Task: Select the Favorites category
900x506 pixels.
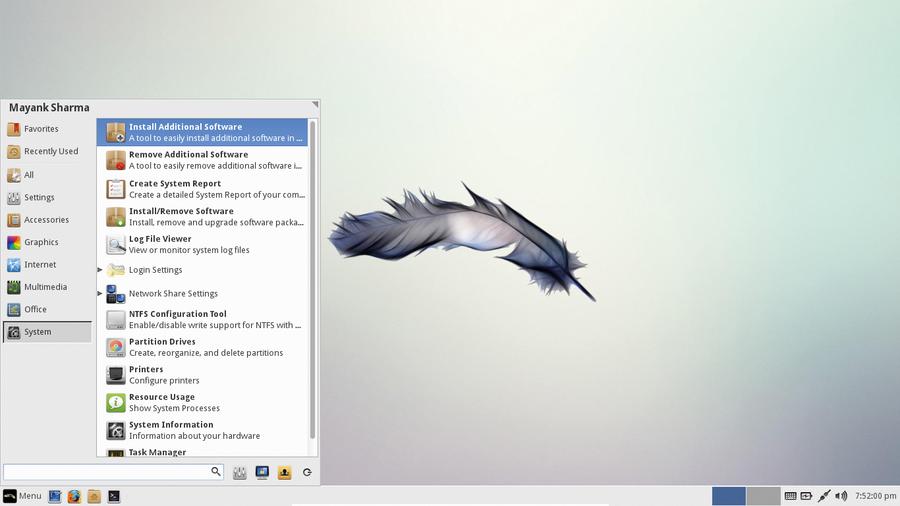Action: pos(47,129)
